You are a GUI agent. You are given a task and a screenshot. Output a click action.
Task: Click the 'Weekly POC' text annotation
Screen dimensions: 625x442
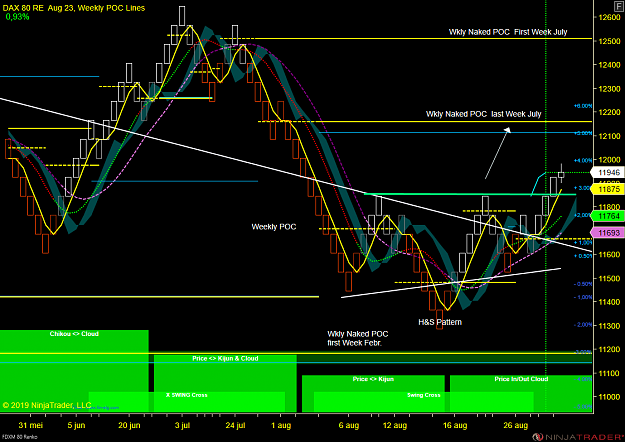coord(274,227)
